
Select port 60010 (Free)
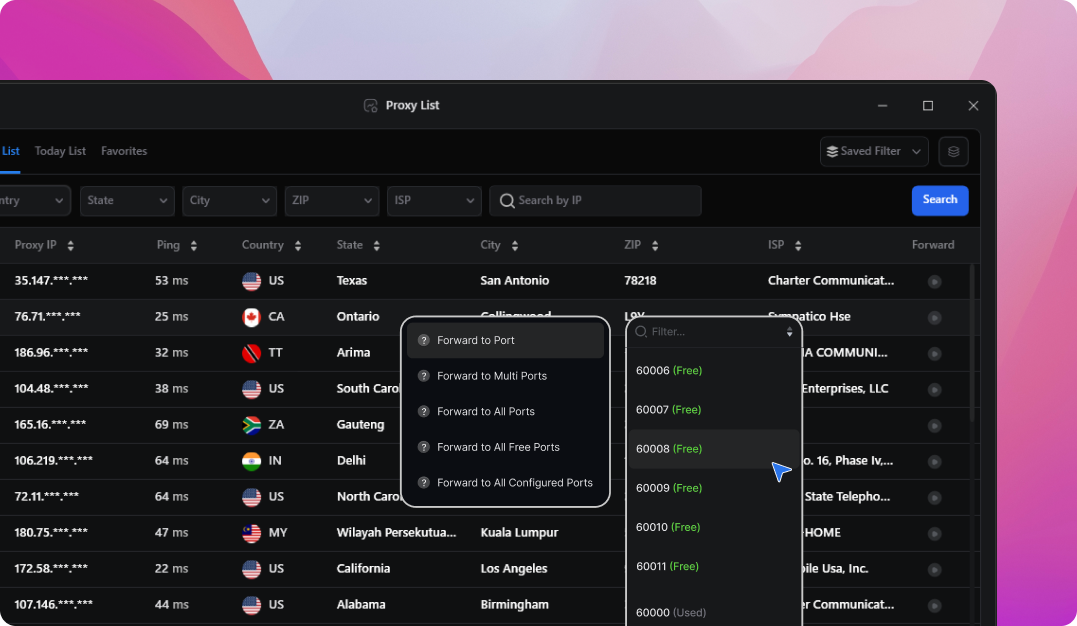(714, 527)
